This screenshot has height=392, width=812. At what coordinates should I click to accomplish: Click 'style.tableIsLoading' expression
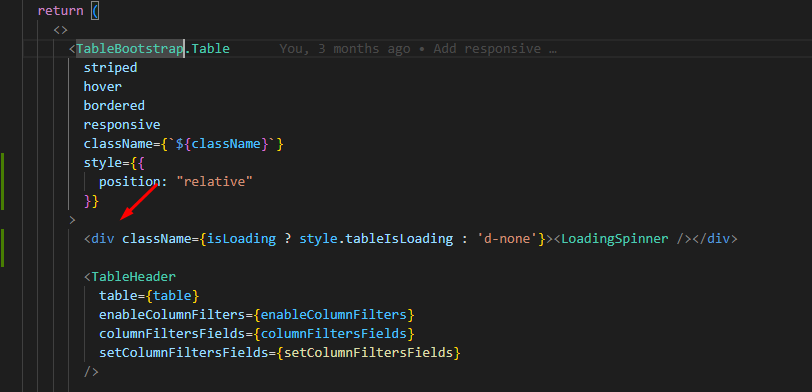click(376, 239)
